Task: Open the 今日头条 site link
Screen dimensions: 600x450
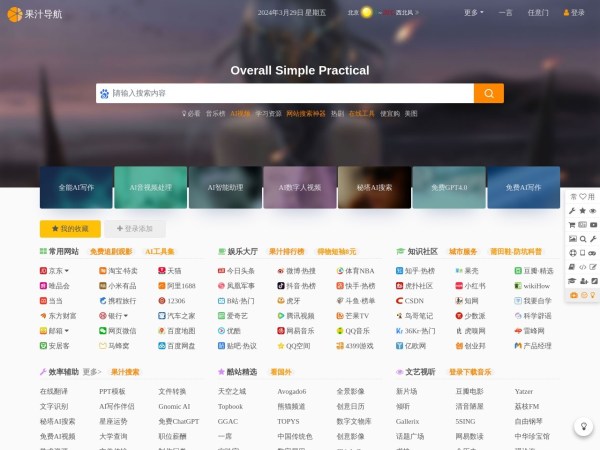Action: click(236, 271)
